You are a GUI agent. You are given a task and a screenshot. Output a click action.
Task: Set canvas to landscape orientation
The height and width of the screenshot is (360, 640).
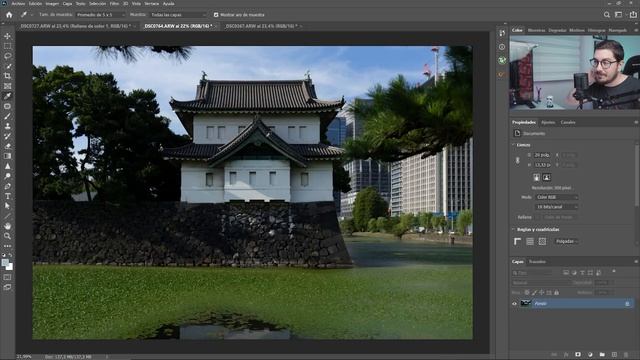click(x=547, y=177)
